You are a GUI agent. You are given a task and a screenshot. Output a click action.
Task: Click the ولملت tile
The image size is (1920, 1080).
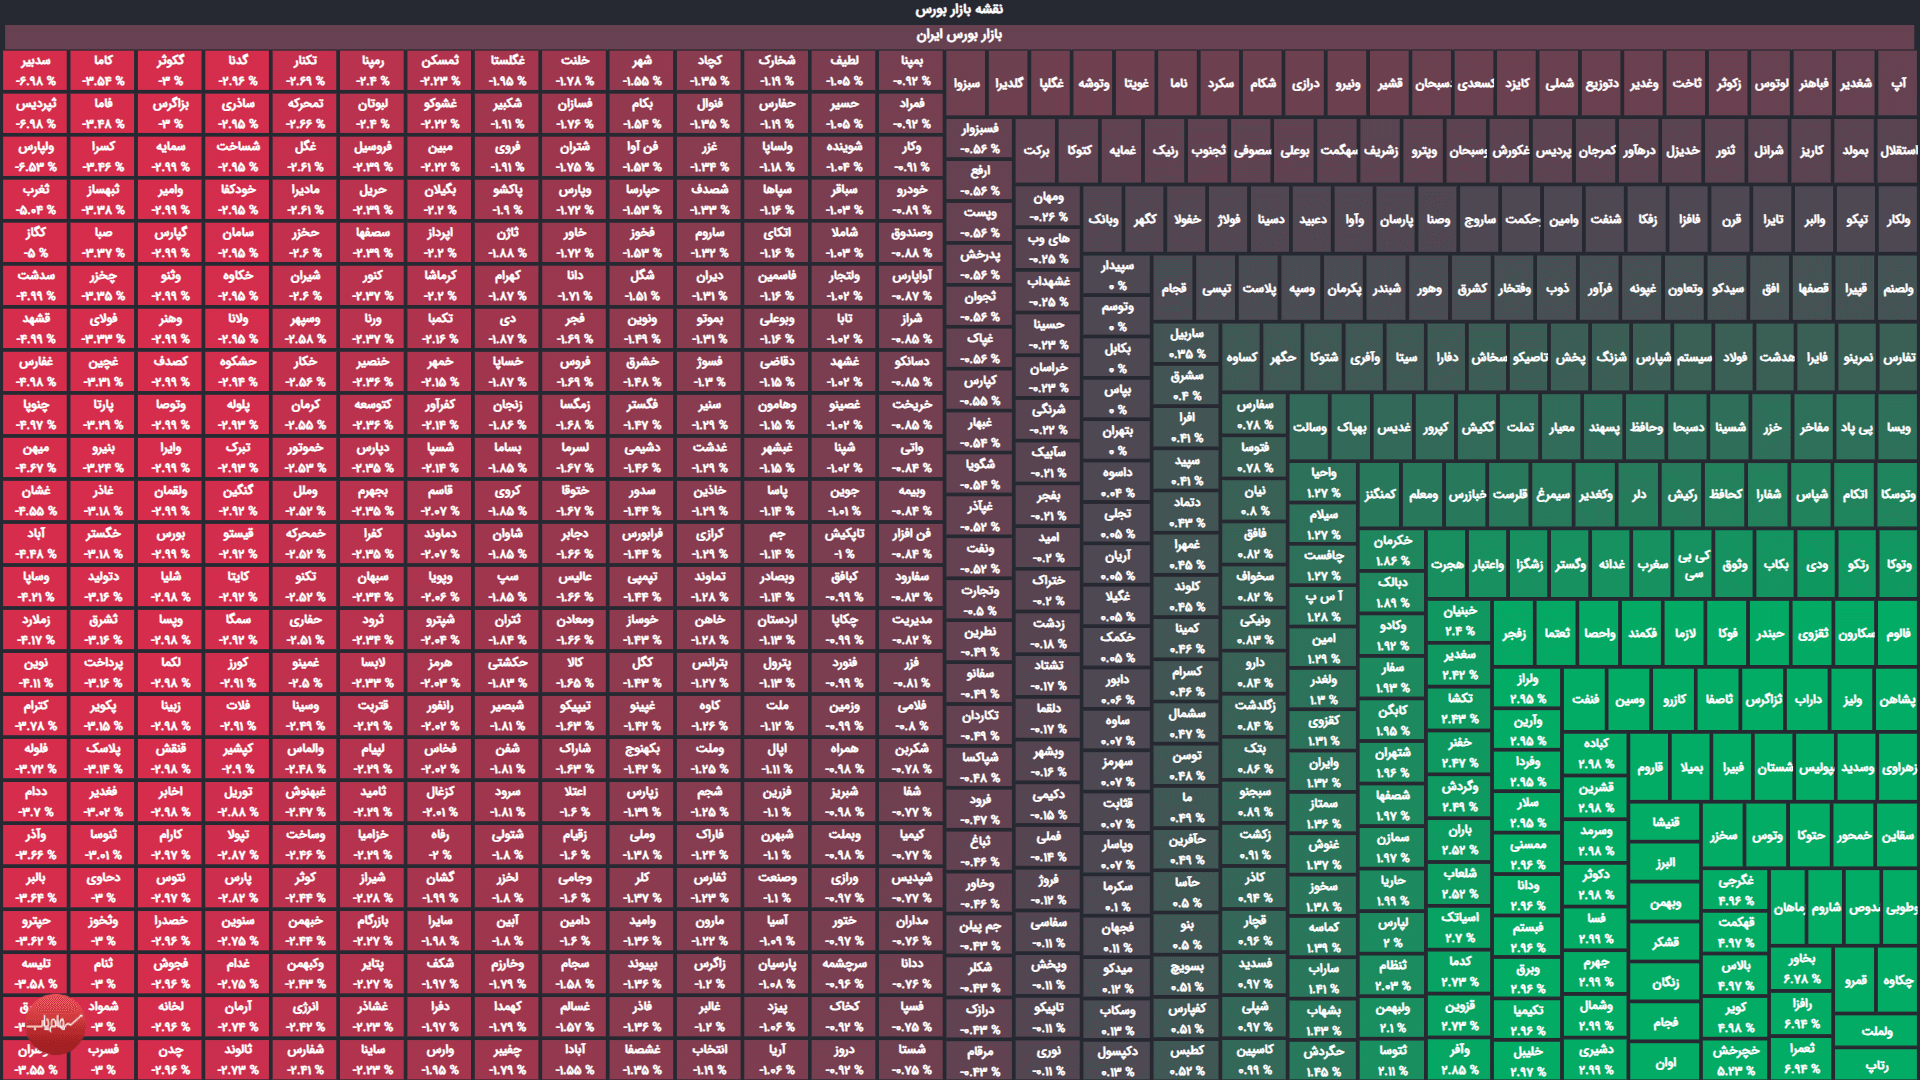coord(1876,1031)
